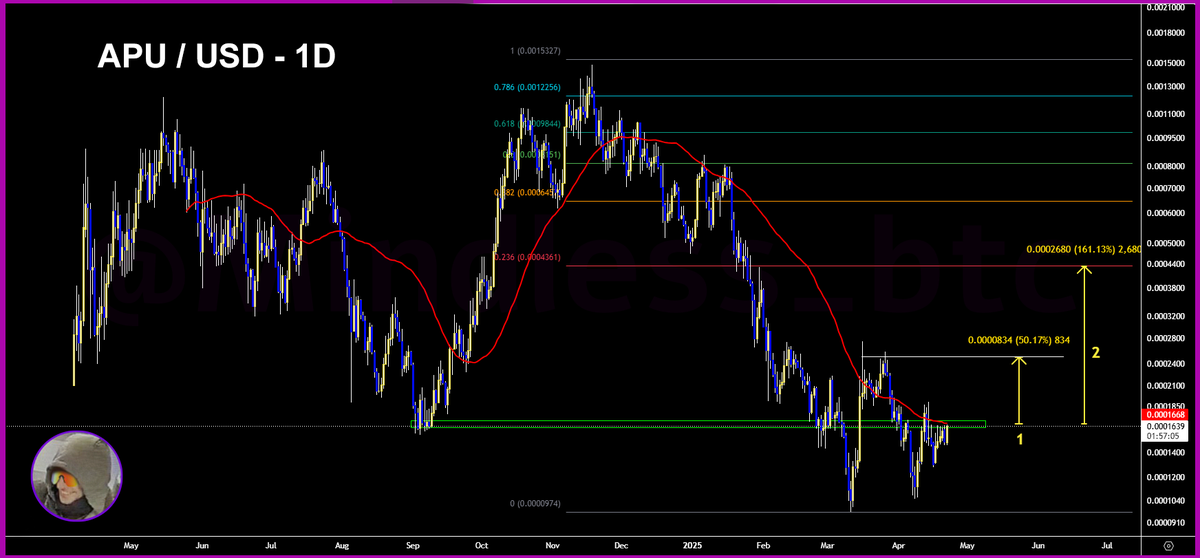Click price axis value 0.0013000
The height and width of the screenshot is (558, 1200).
1166,88
